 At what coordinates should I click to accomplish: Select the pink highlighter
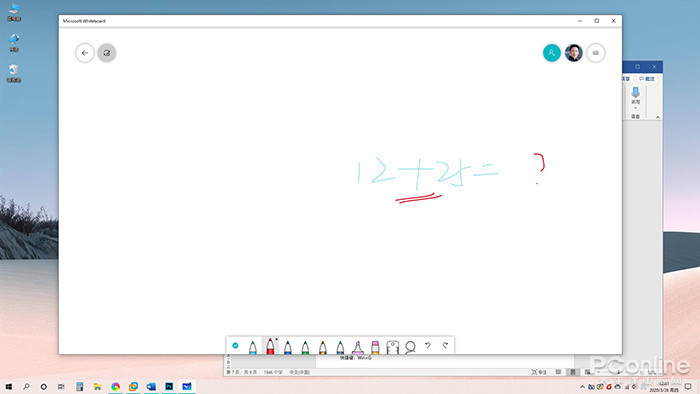[x=358, y=347]
